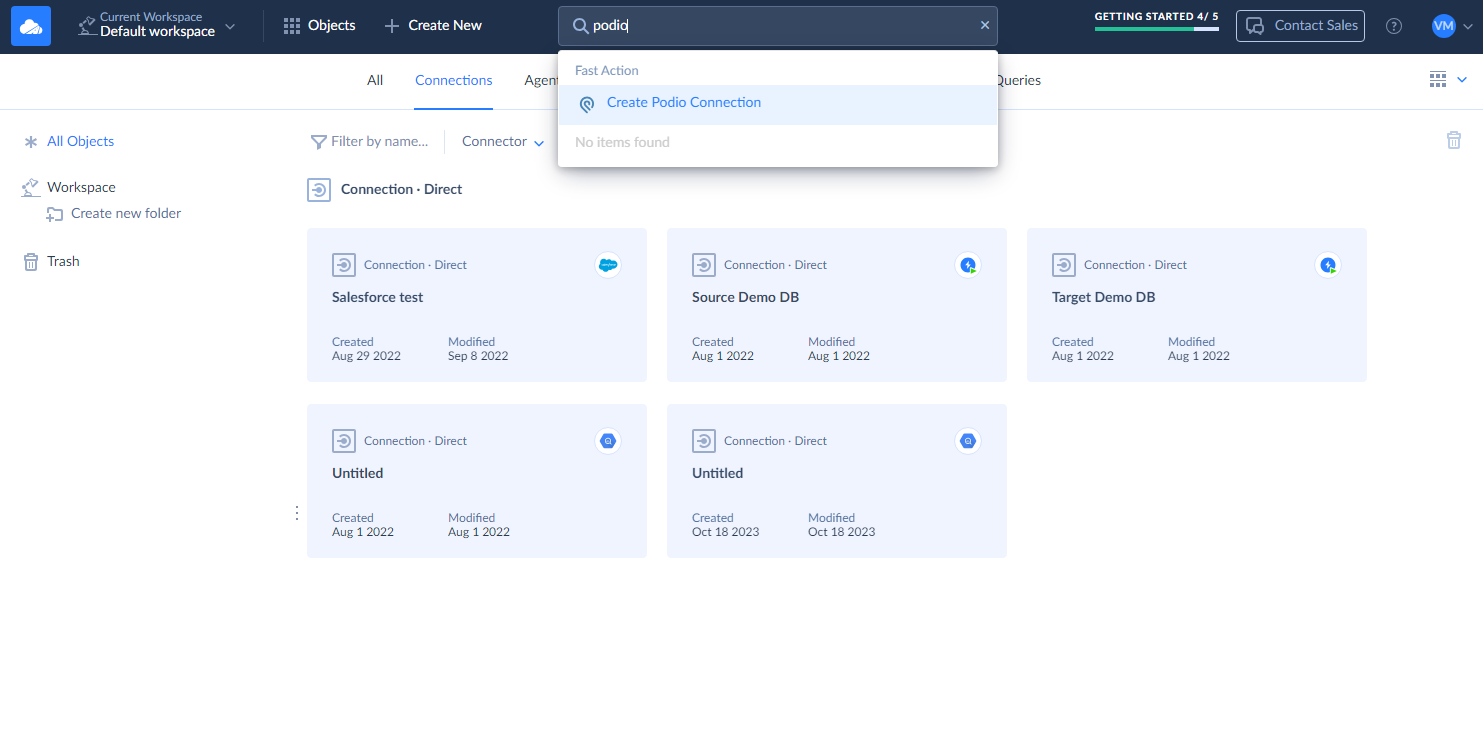Viewport: 1483px width, 729px height.
Task: Click connection icon on Source Demo DB card
Action: (704, 265)
